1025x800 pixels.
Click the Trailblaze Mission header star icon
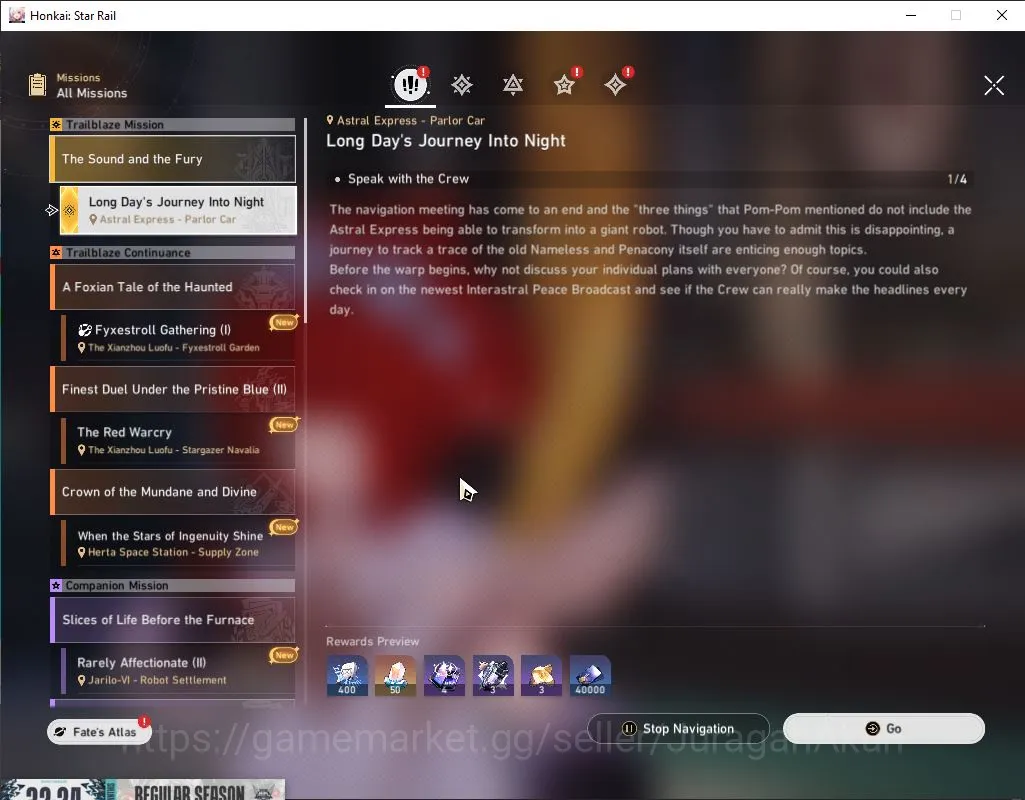[56, 124]
